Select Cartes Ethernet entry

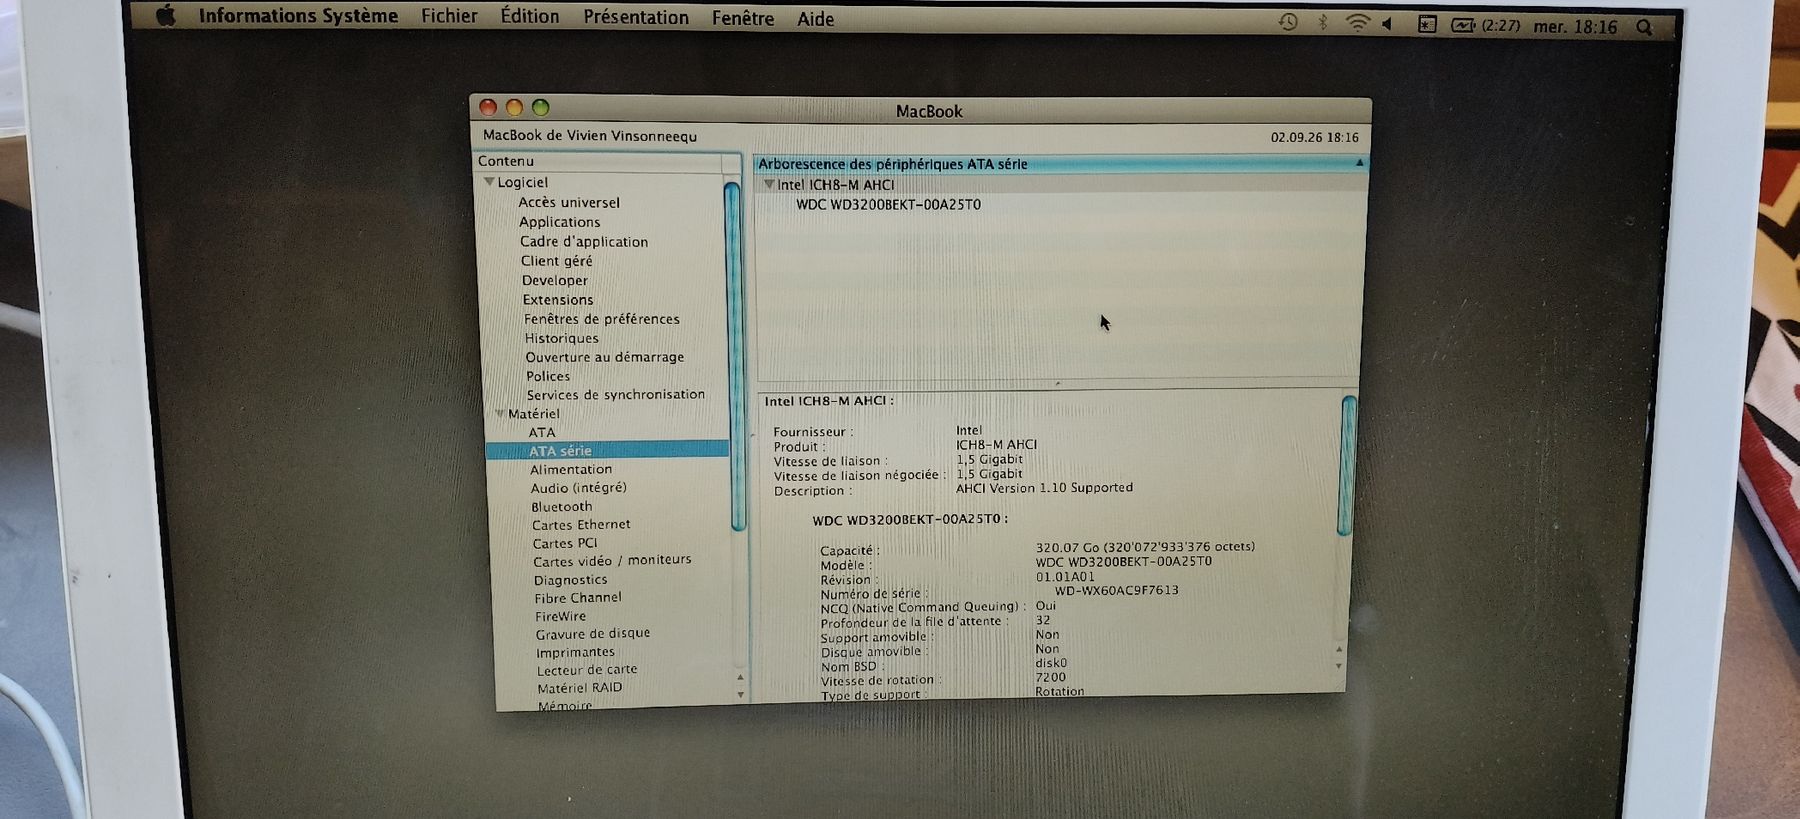coord(581,524)
